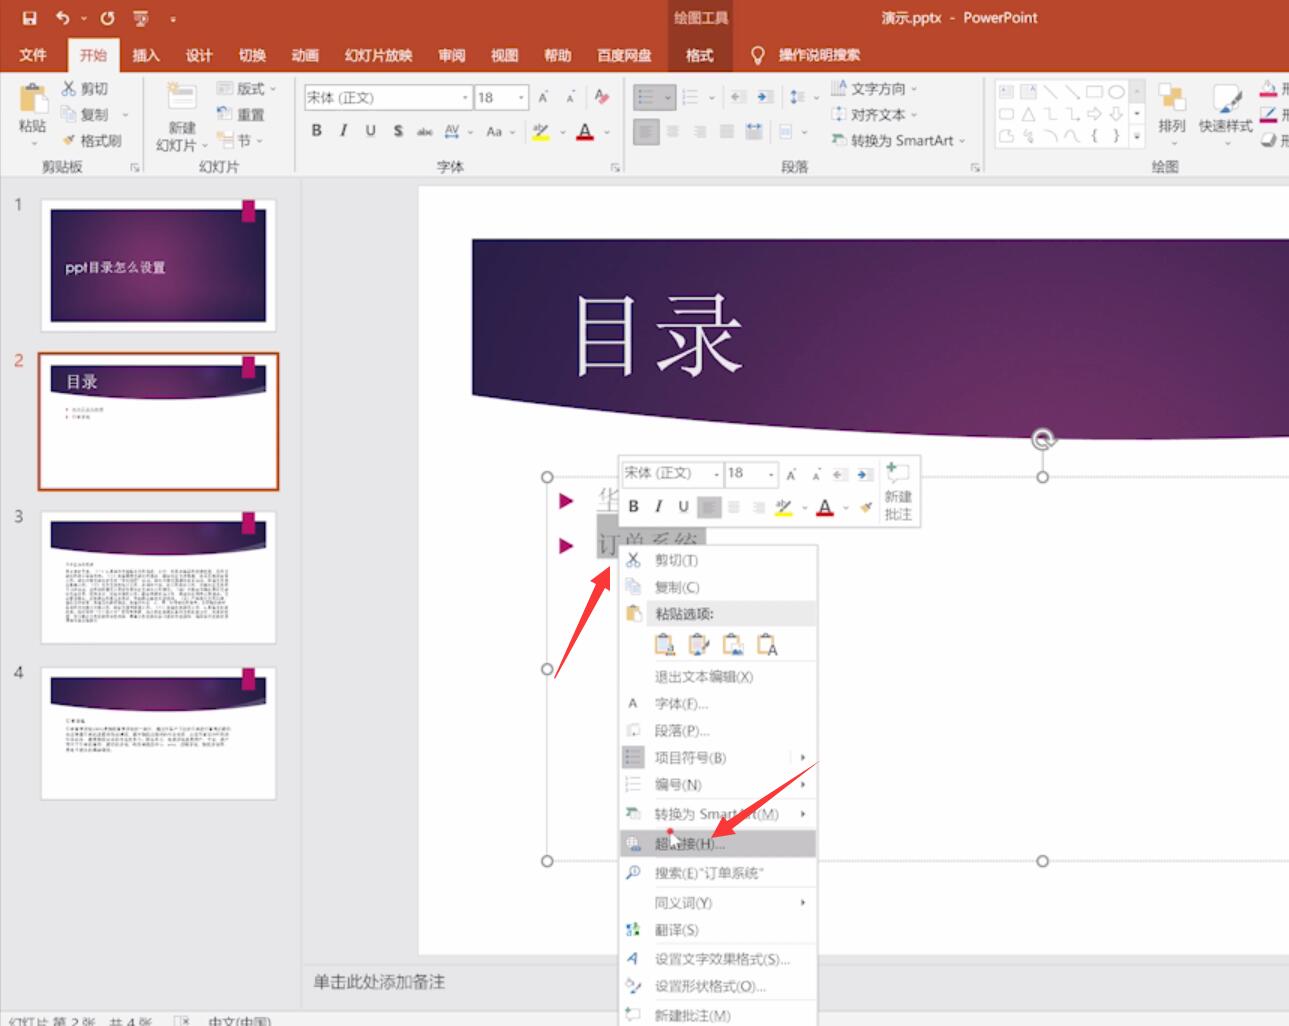Select slide 4 thumbnail
This screenshot has width=1289, height=1026.
tap(158, 733)
